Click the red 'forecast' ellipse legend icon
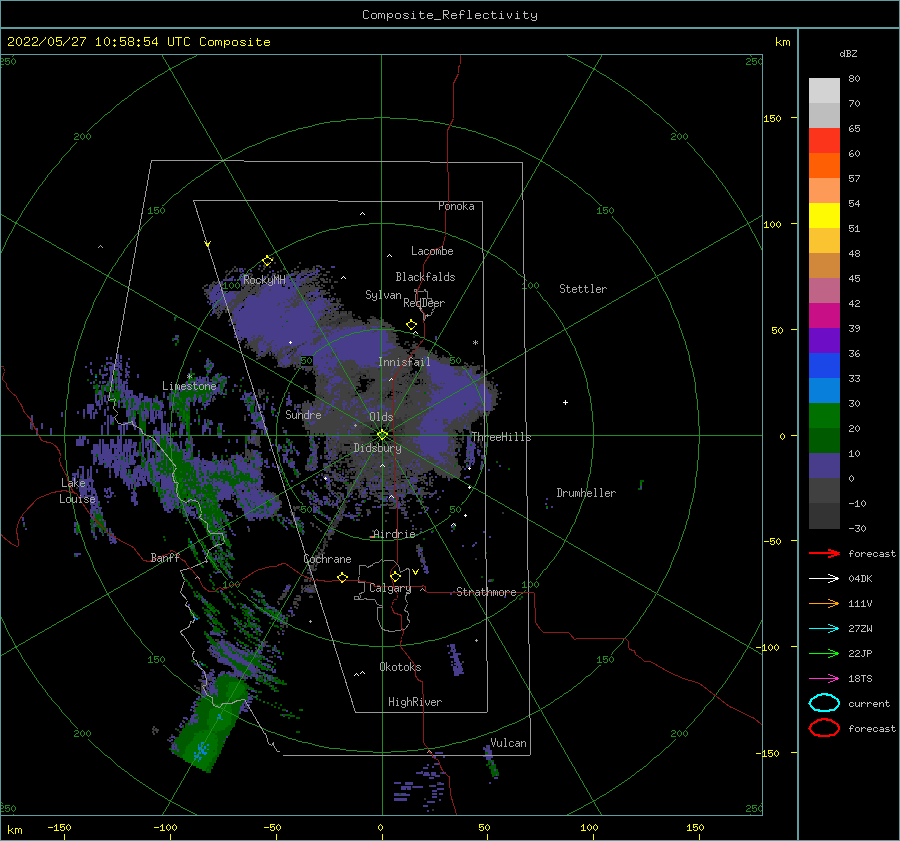Screen dimensions: 900x841 pyautogui.click(x=824, y=728)
